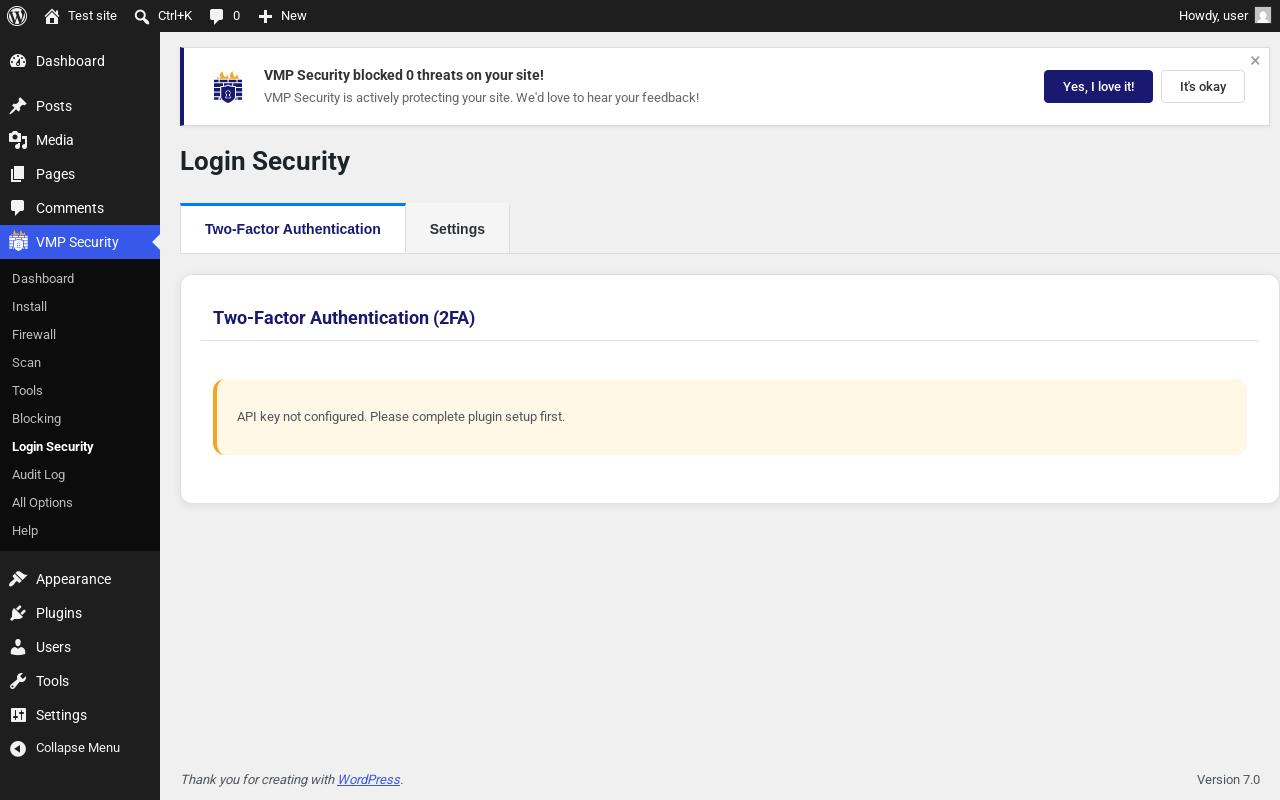Viewport: 1280px width, 800px height.
Task: Click the Tools wrench icon
Action: [x=18, y=681]
